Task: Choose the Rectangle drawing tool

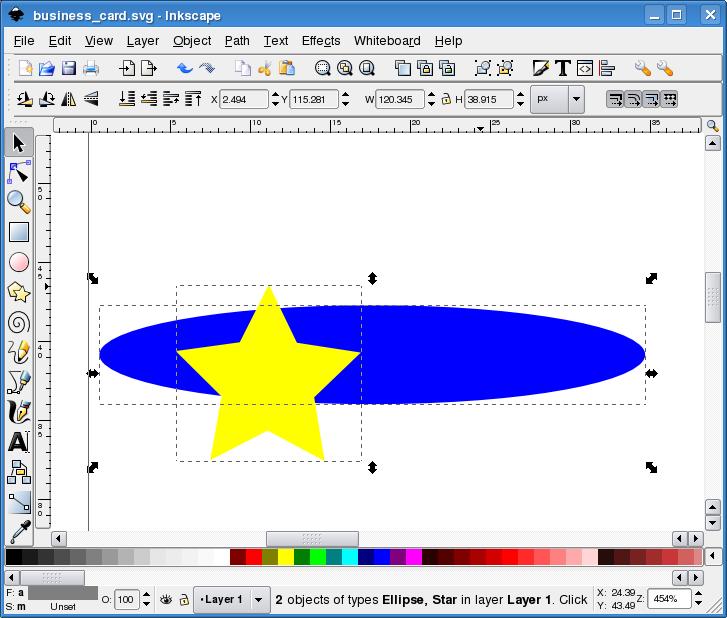Action: tap(18, 232)
